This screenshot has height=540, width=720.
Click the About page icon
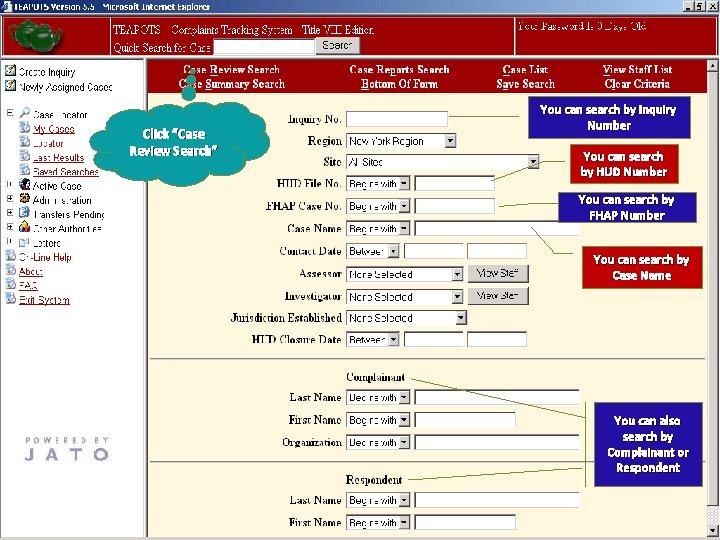[x=10, y=270]
